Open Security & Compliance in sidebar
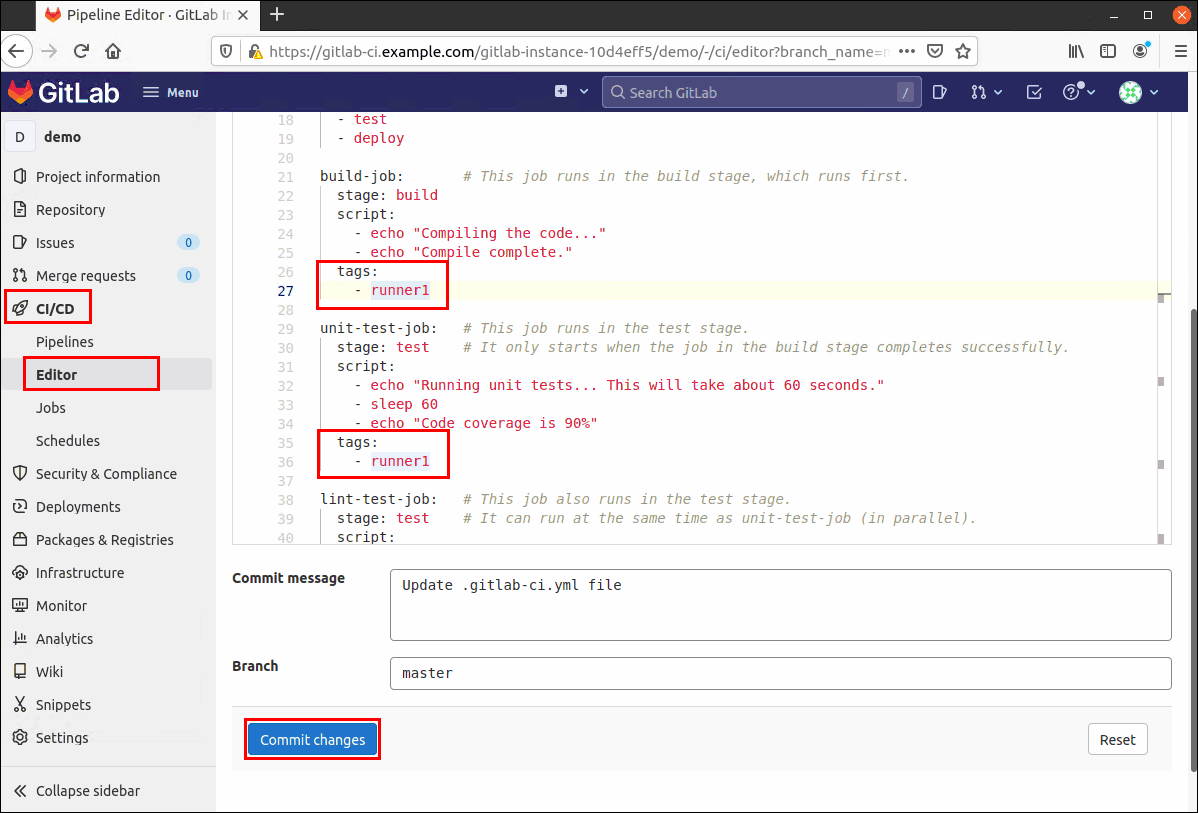Viewport: 1198px width, 813px height. pos(107,474)
